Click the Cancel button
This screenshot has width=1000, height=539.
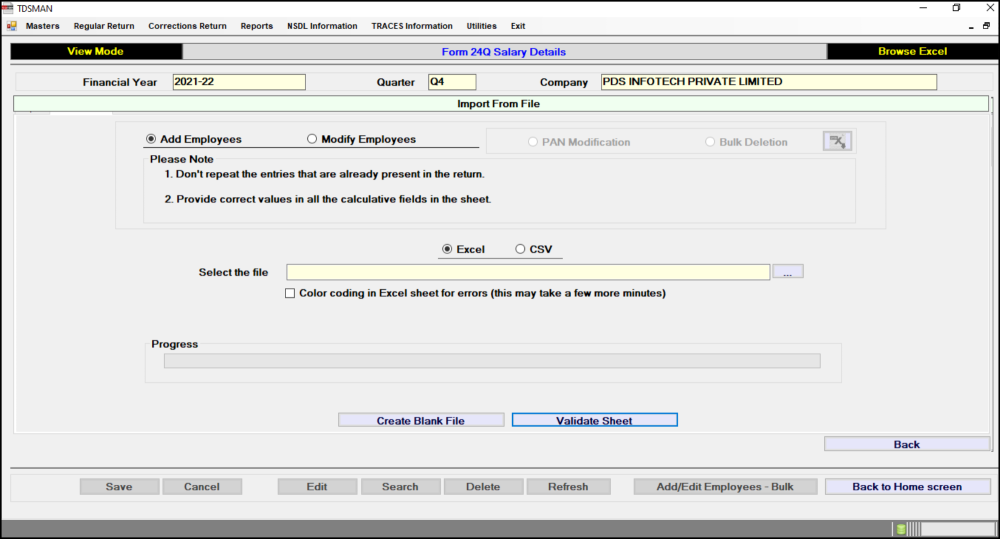pos(202,487)
